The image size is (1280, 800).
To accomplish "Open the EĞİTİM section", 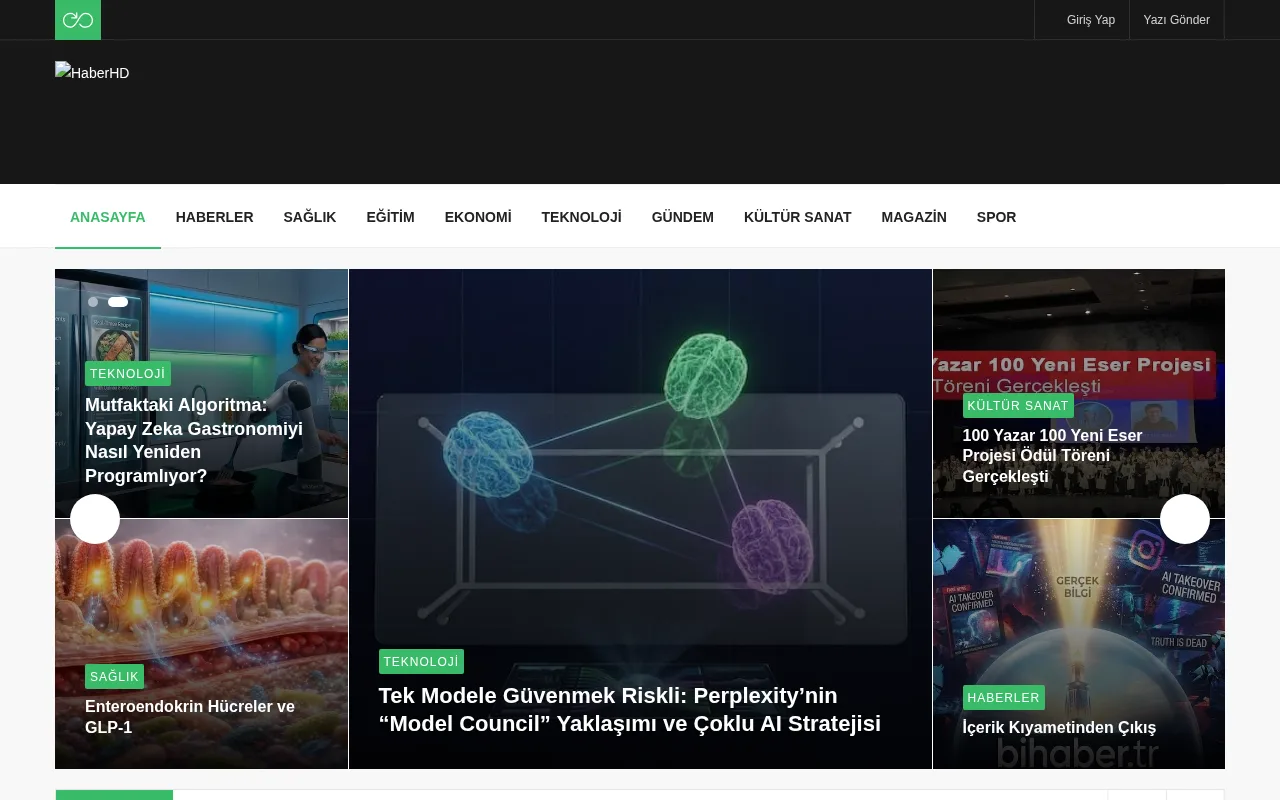I will tap(390, 217).
